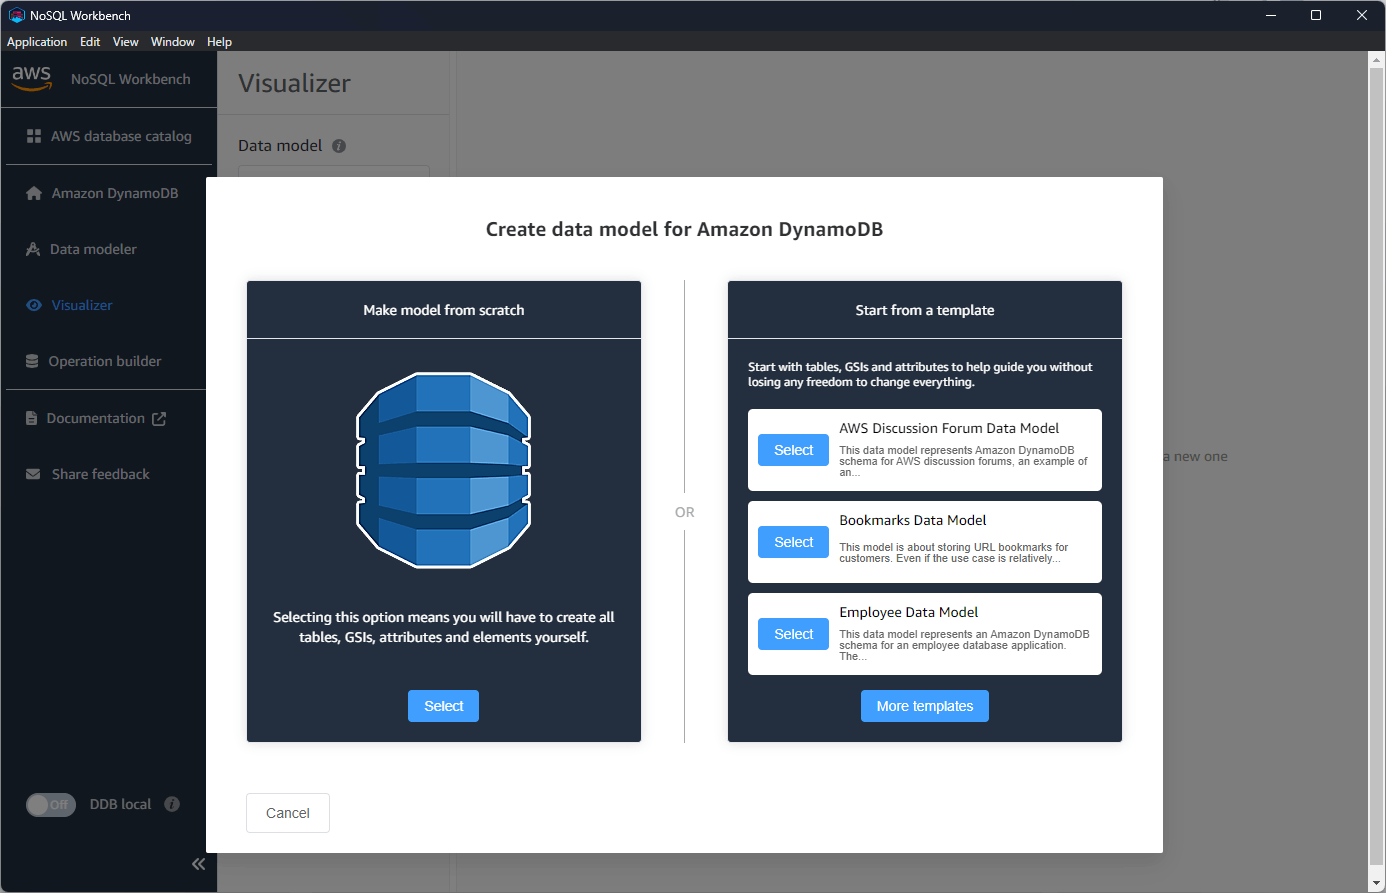Viewport: 1386px width, 893px height.
Task: Click the Operation builder database icon
Action: [x=32, y=361]
